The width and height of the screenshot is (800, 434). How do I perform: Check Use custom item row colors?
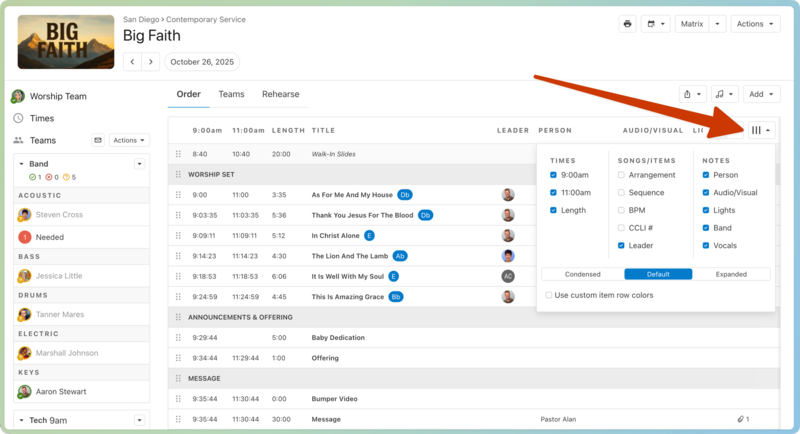coord(549,295)
